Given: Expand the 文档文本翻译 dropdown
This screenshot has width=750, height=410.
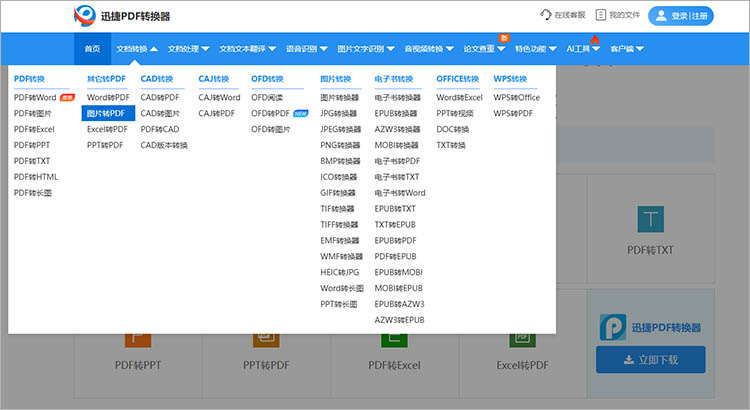Looking at the screenshot, I should 248,49.
